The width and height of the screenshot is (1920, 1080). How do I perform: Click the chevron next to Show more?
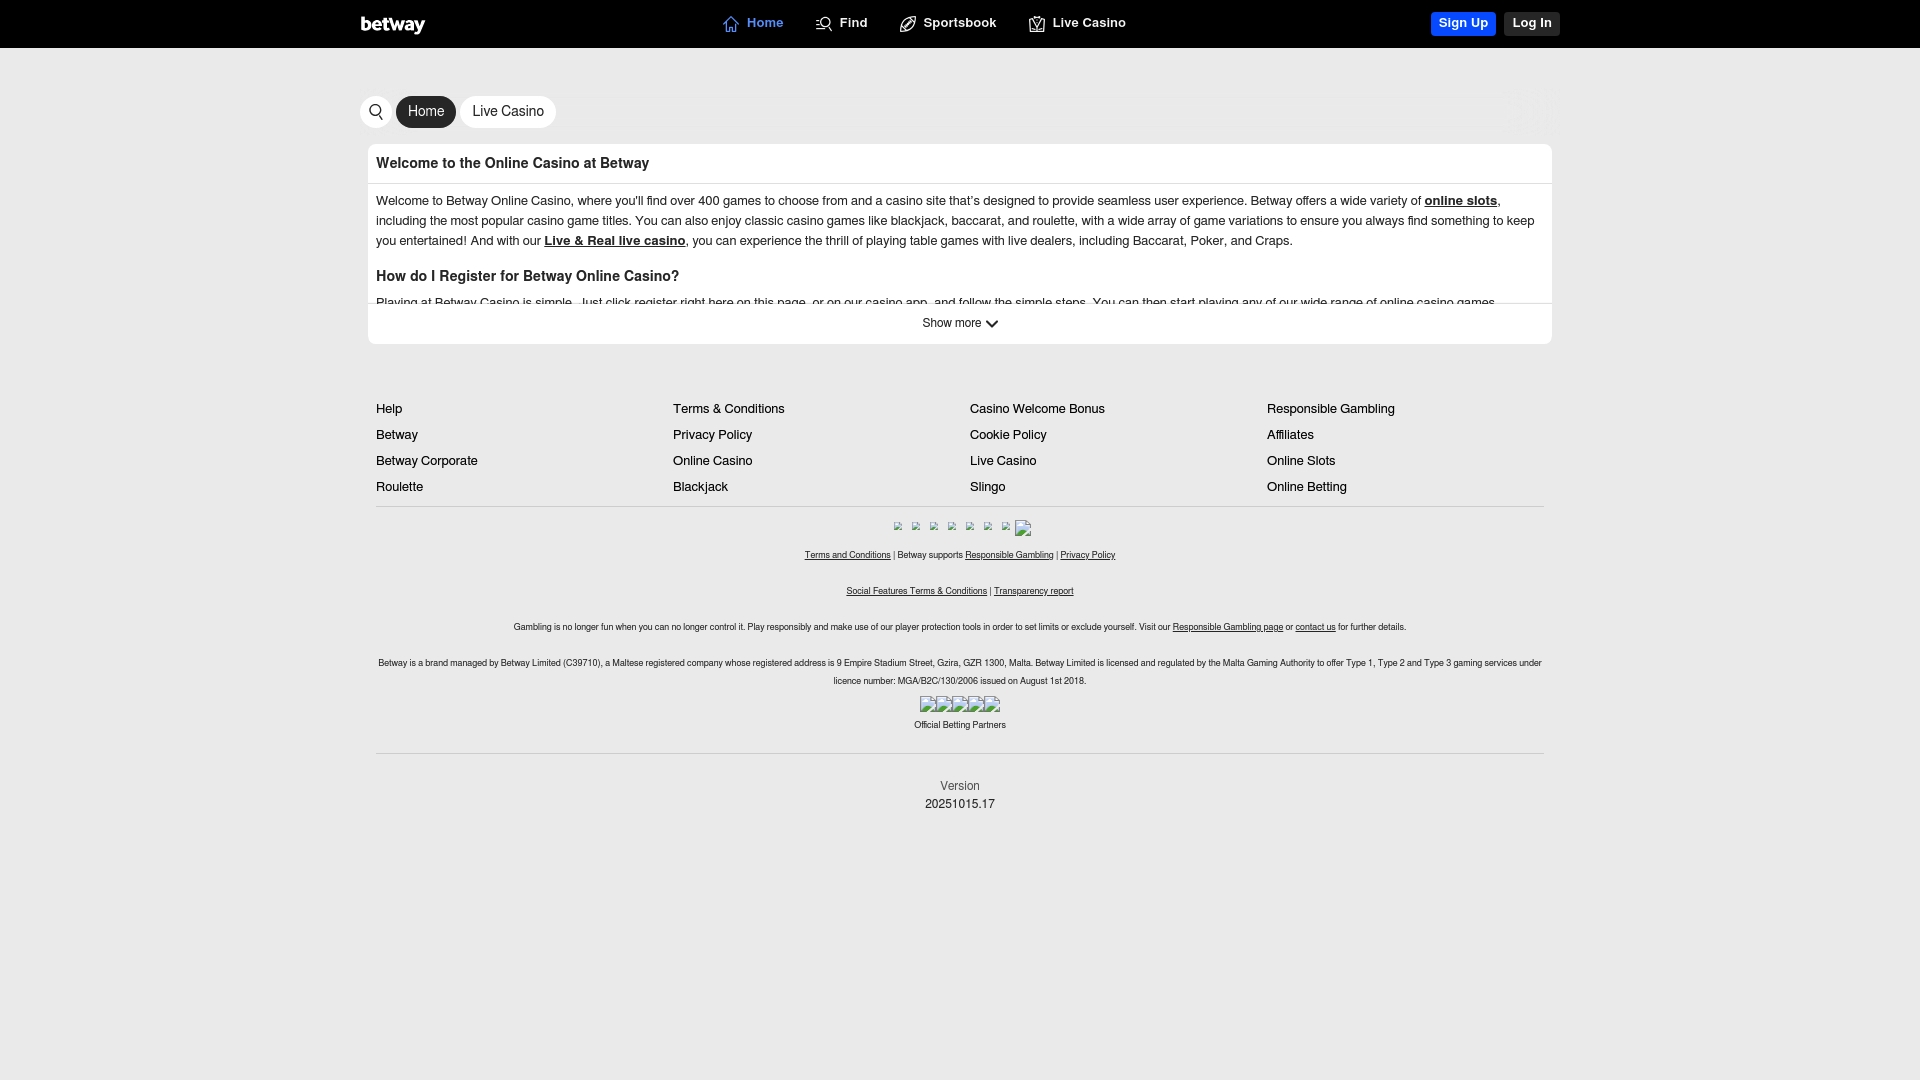[991, 323]
